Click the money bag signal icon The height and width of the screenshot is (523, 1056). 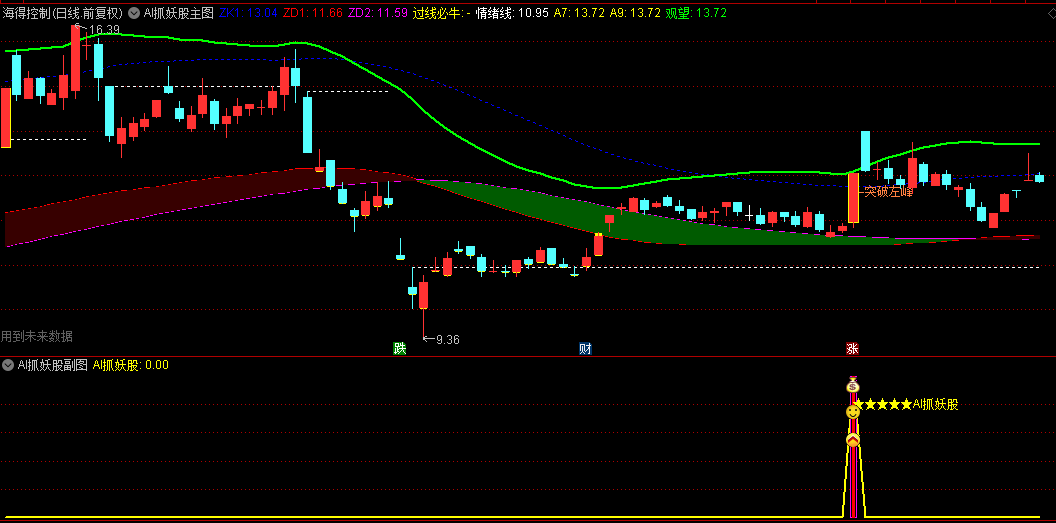click(x=853, y=386)
